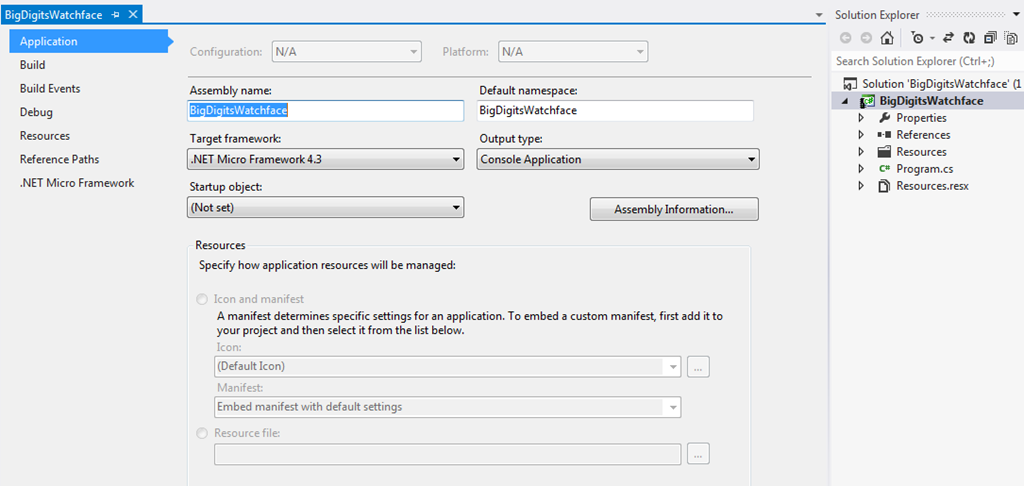Click the Pending Changes Filter clock icon
This screenshot has width=1024, height=486.
pyautogui.click(x=918, y=38)
